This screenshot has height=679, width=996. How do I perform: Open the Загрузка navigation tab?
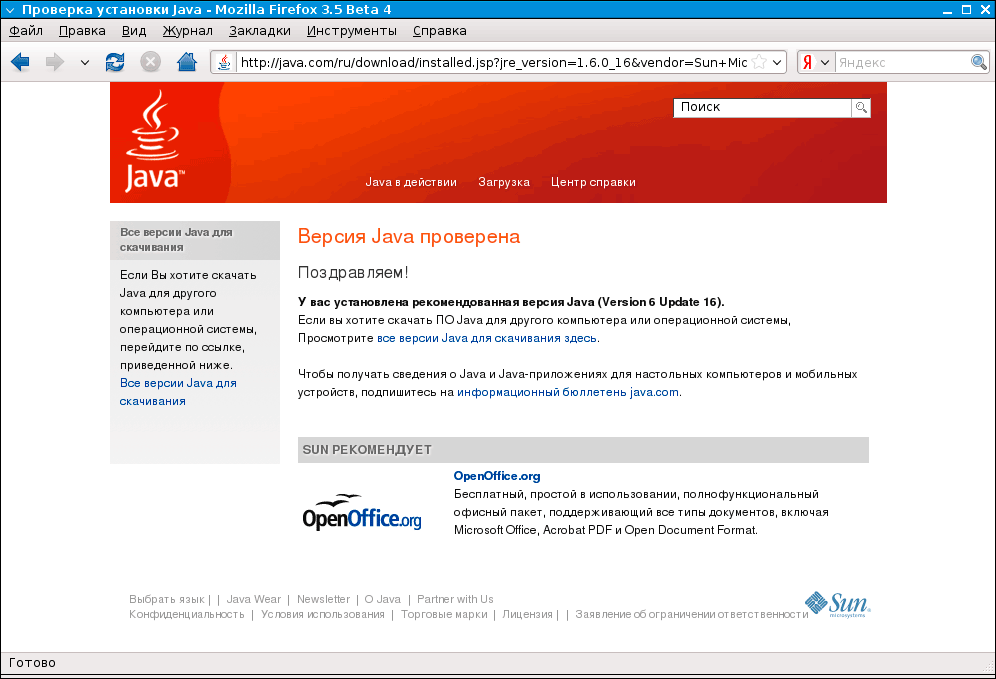[504, 182]
